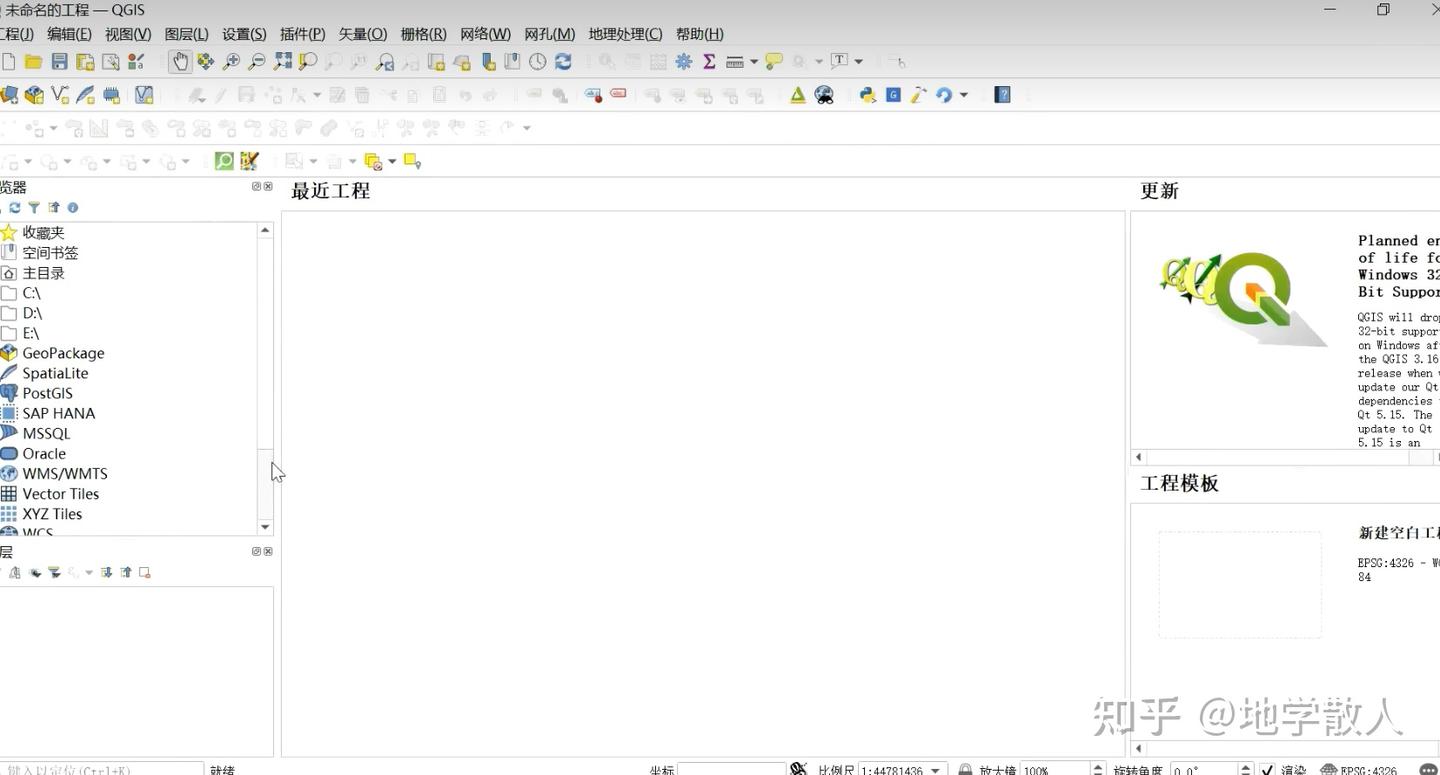Open the New GeoPackage Layer tool
1440x775 pixels.
[34, 94]
